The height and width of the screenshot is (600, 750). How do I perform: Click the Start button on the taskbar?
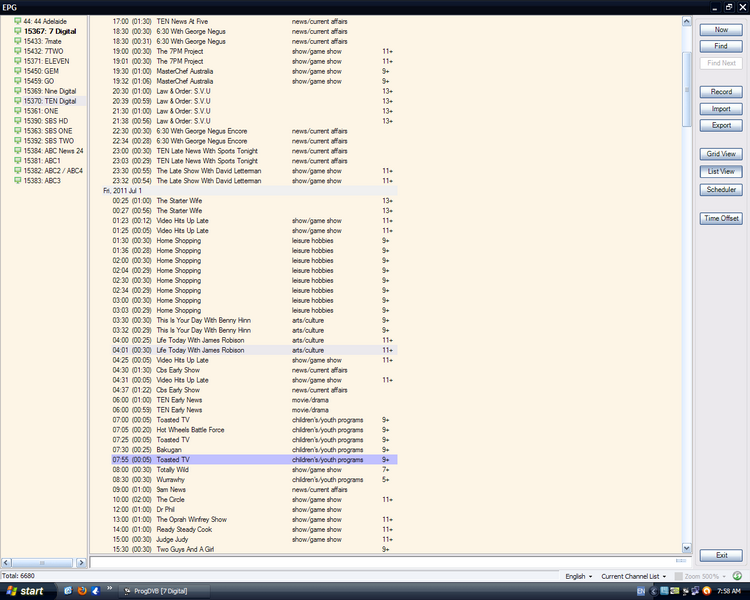point(24,591)
